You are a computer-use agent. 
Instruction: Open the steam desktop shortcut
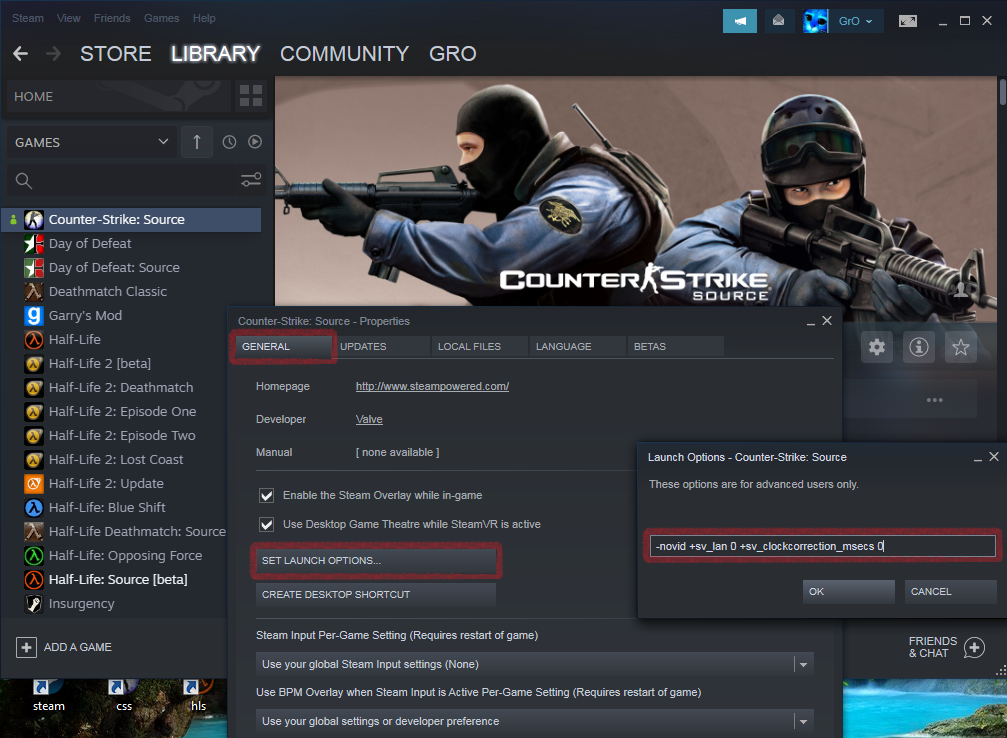coord(48,696)
